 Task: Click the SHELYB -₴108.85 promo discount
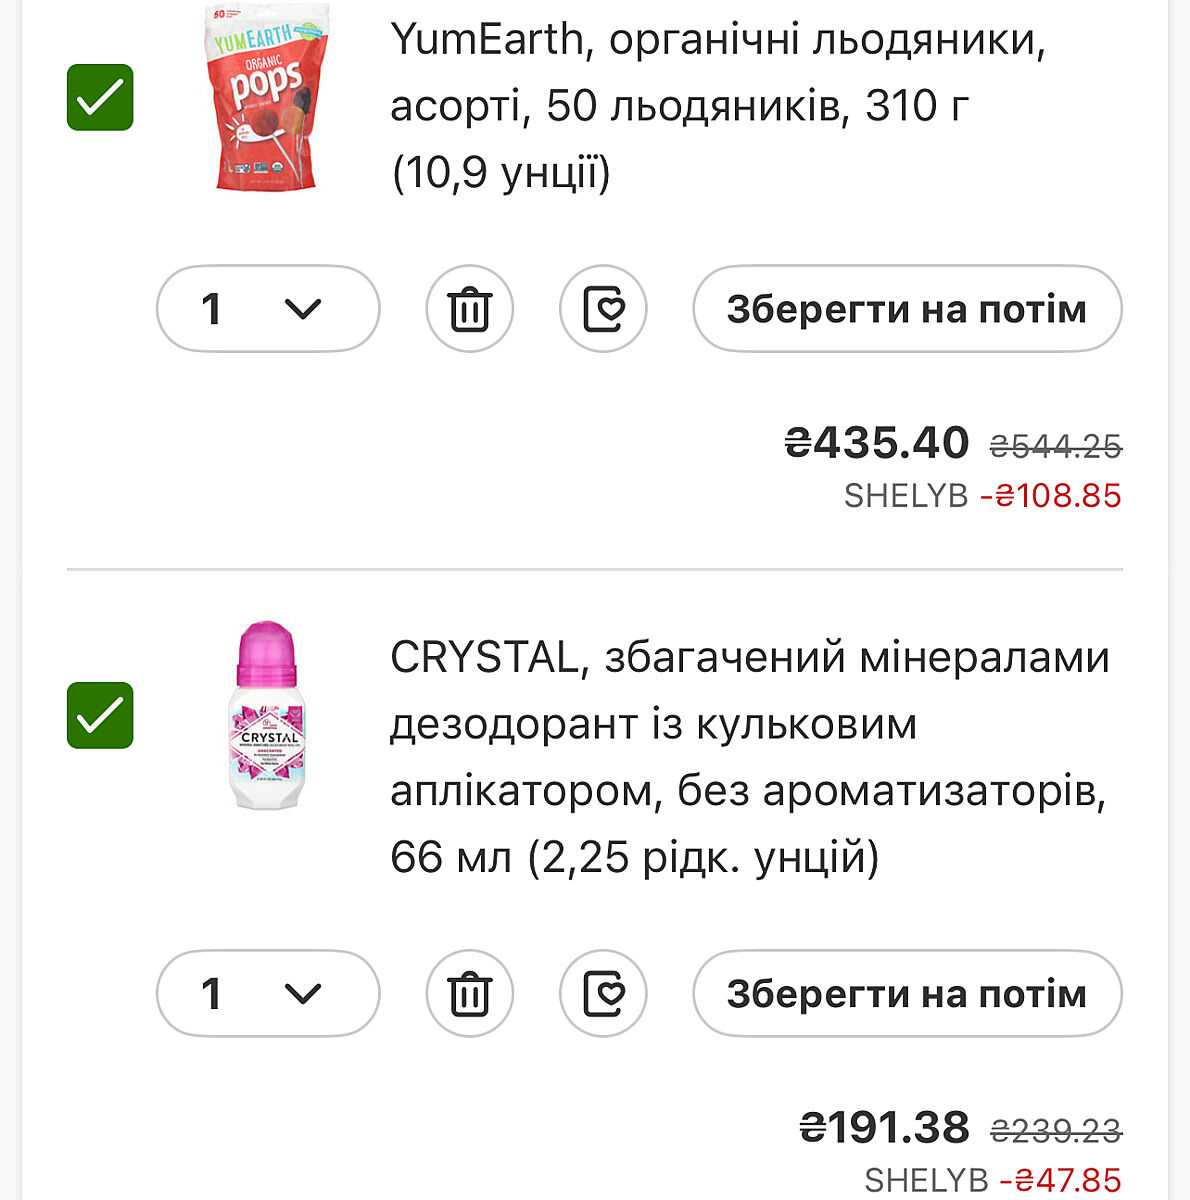point(982,496)
